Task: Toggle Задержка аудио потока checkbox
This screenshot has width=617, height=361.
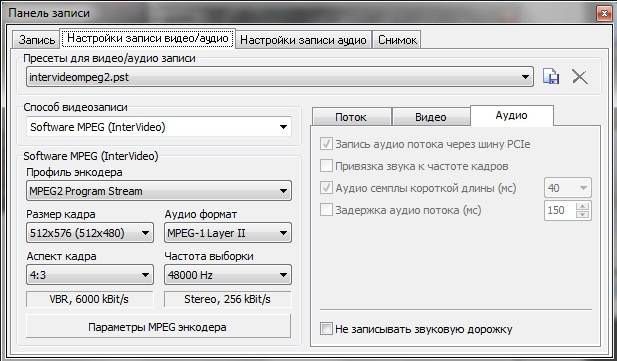Action: tap(326, 210)
